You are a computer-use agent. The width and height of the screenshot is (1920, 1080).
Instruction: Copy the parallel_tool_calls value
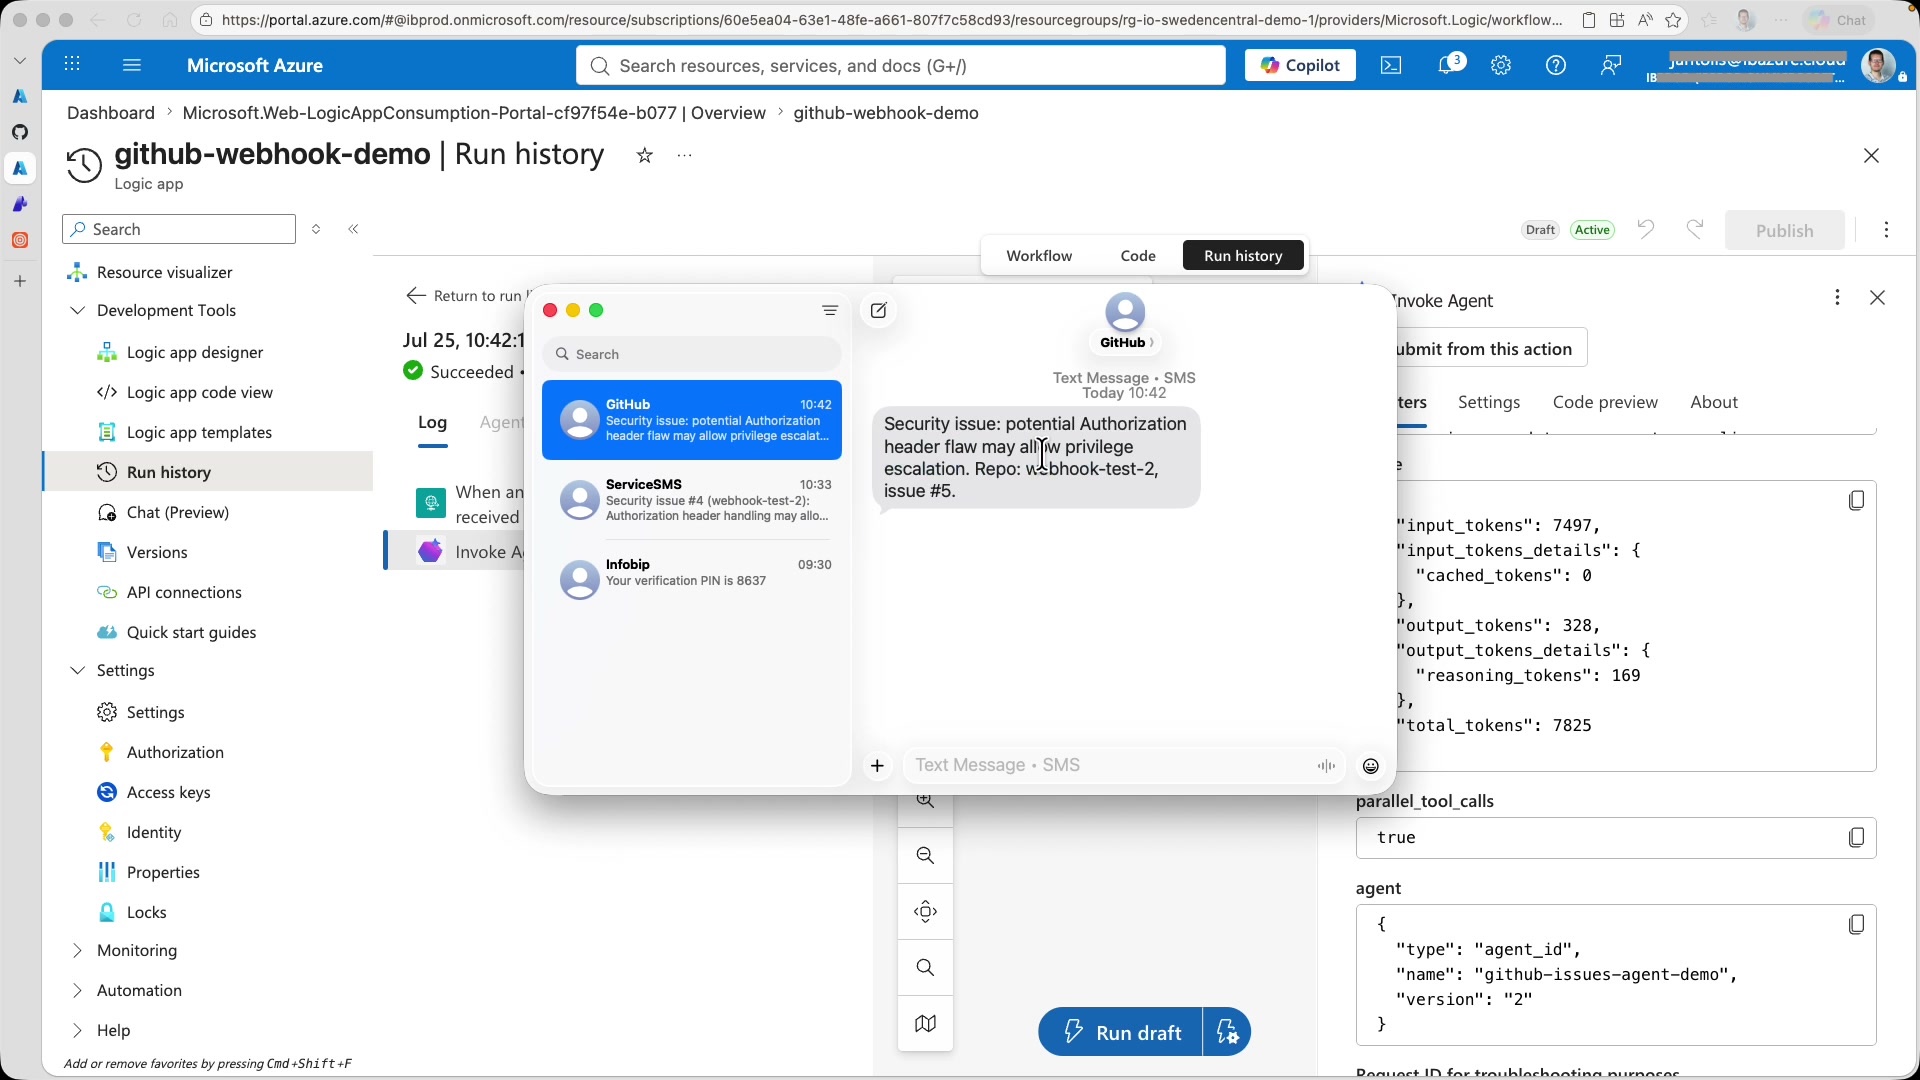point(1856,838)
